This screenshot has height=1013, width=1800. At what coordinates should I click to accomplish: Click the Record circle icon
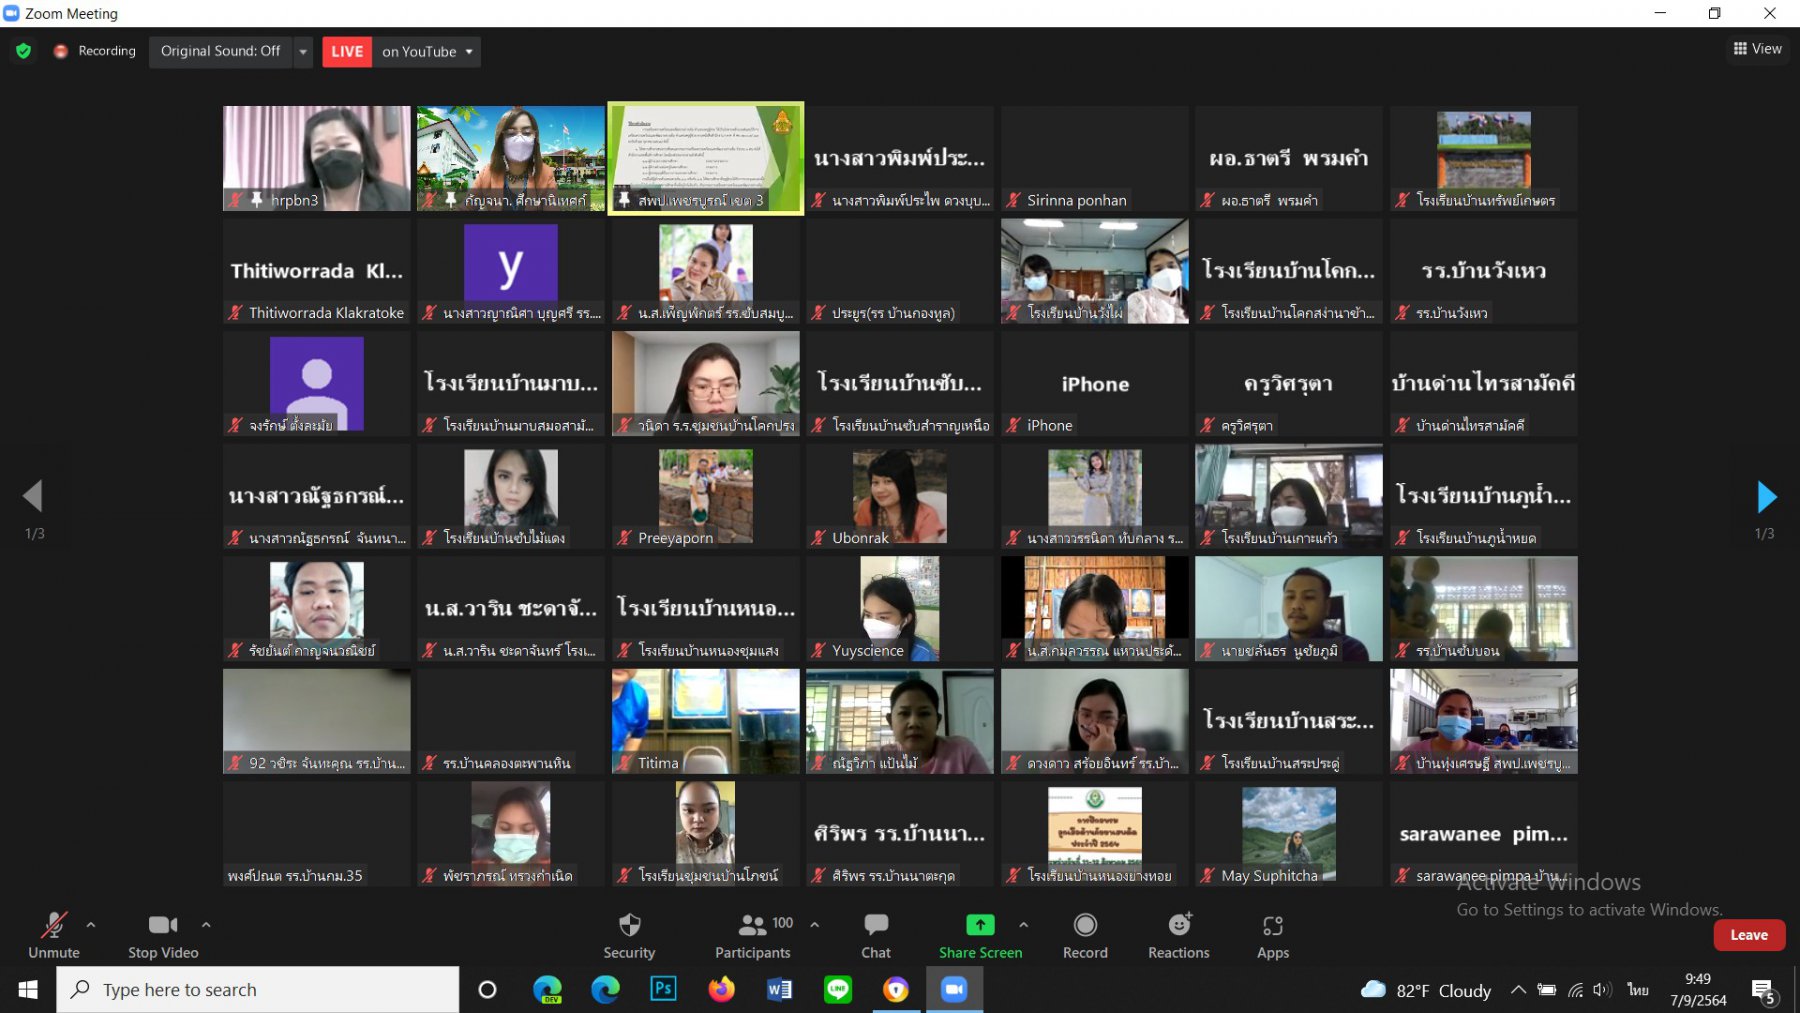tap(1085, 925)
